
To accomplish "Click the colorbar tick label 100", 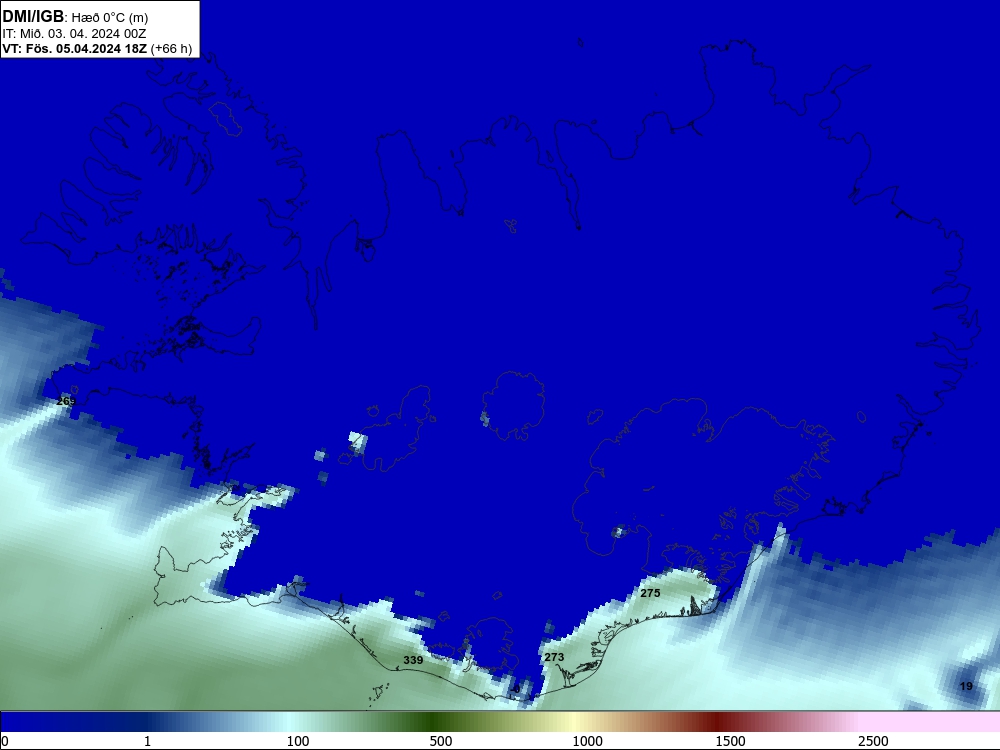I will coord(298,741).
